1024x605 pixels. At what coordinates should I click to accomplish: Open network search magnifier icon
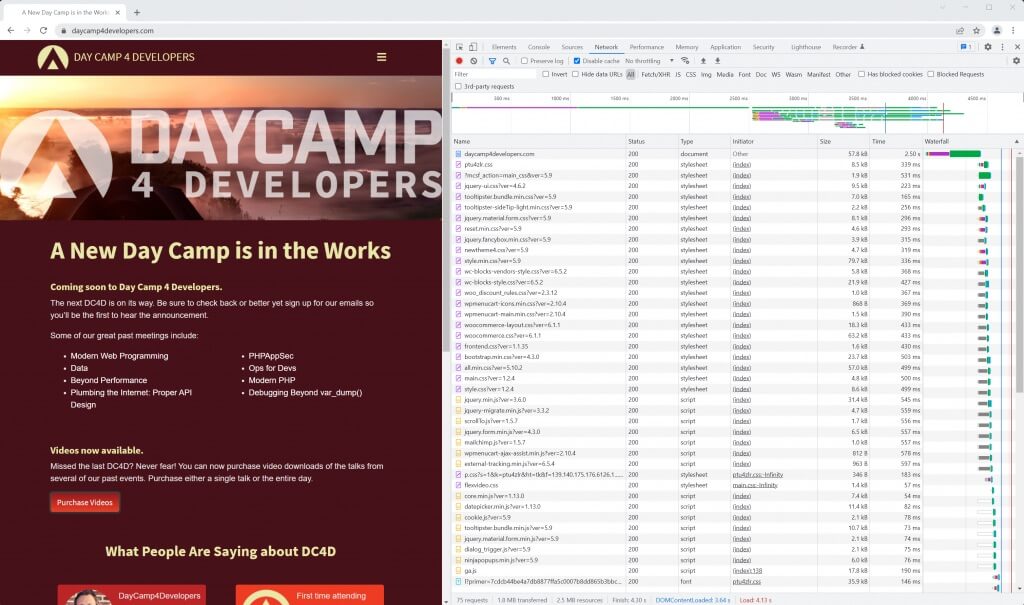(x=506, y=61)
